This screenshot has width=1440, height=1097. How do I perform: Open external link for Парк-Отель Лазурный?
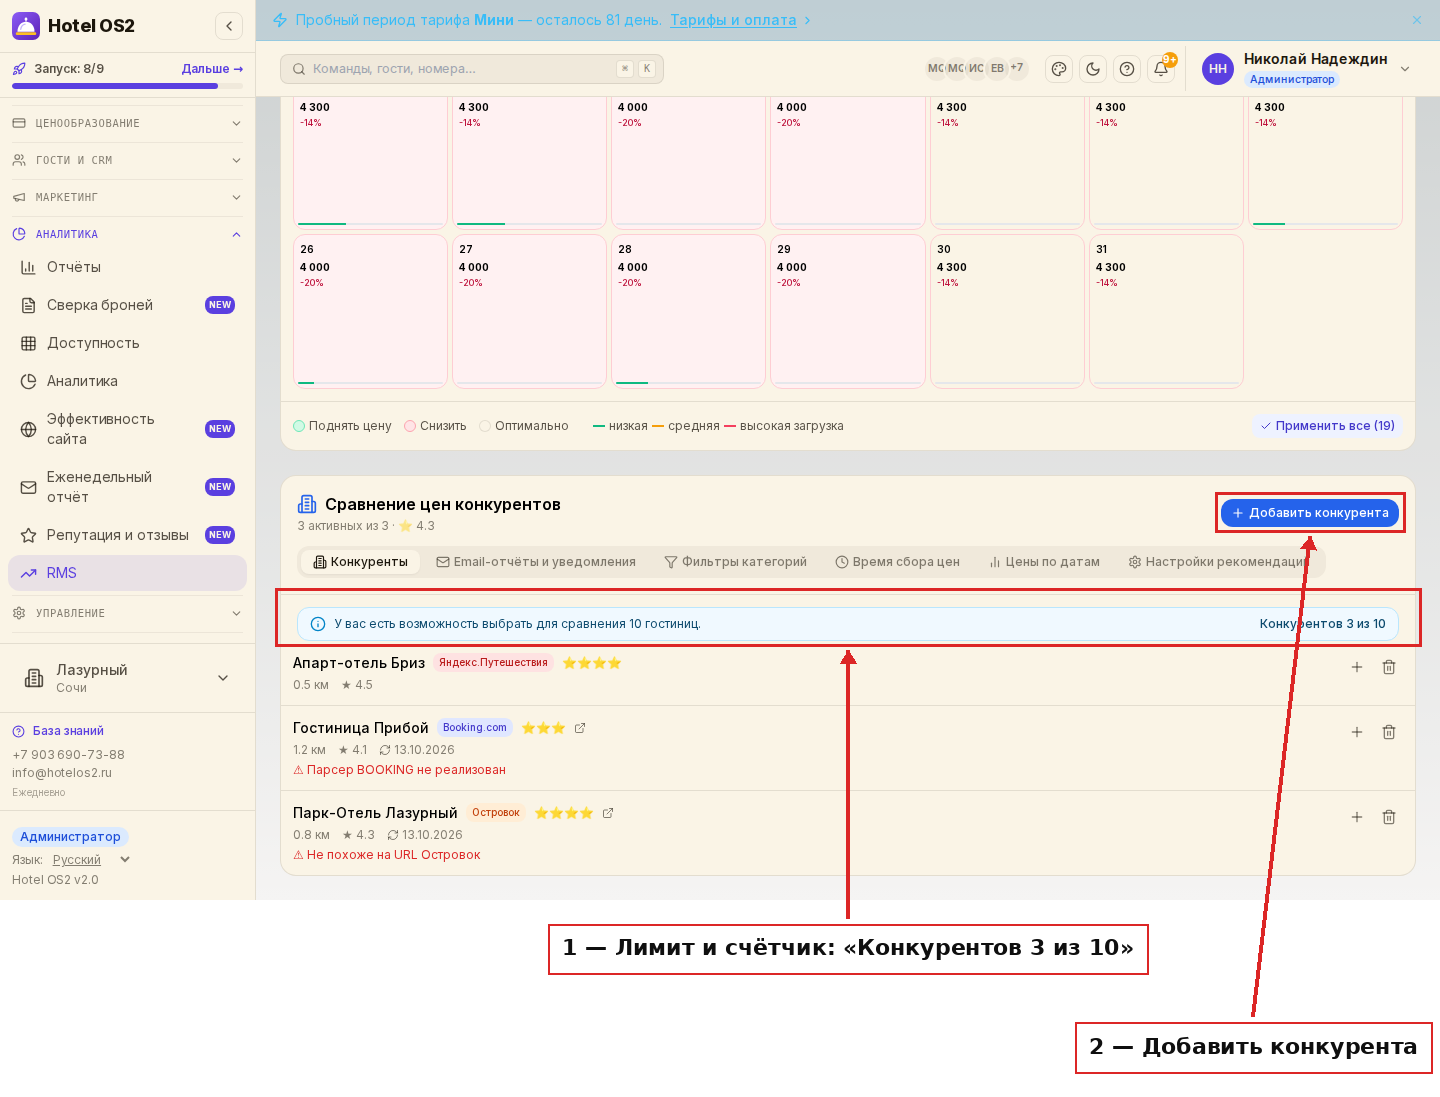(x=608, y=813)
